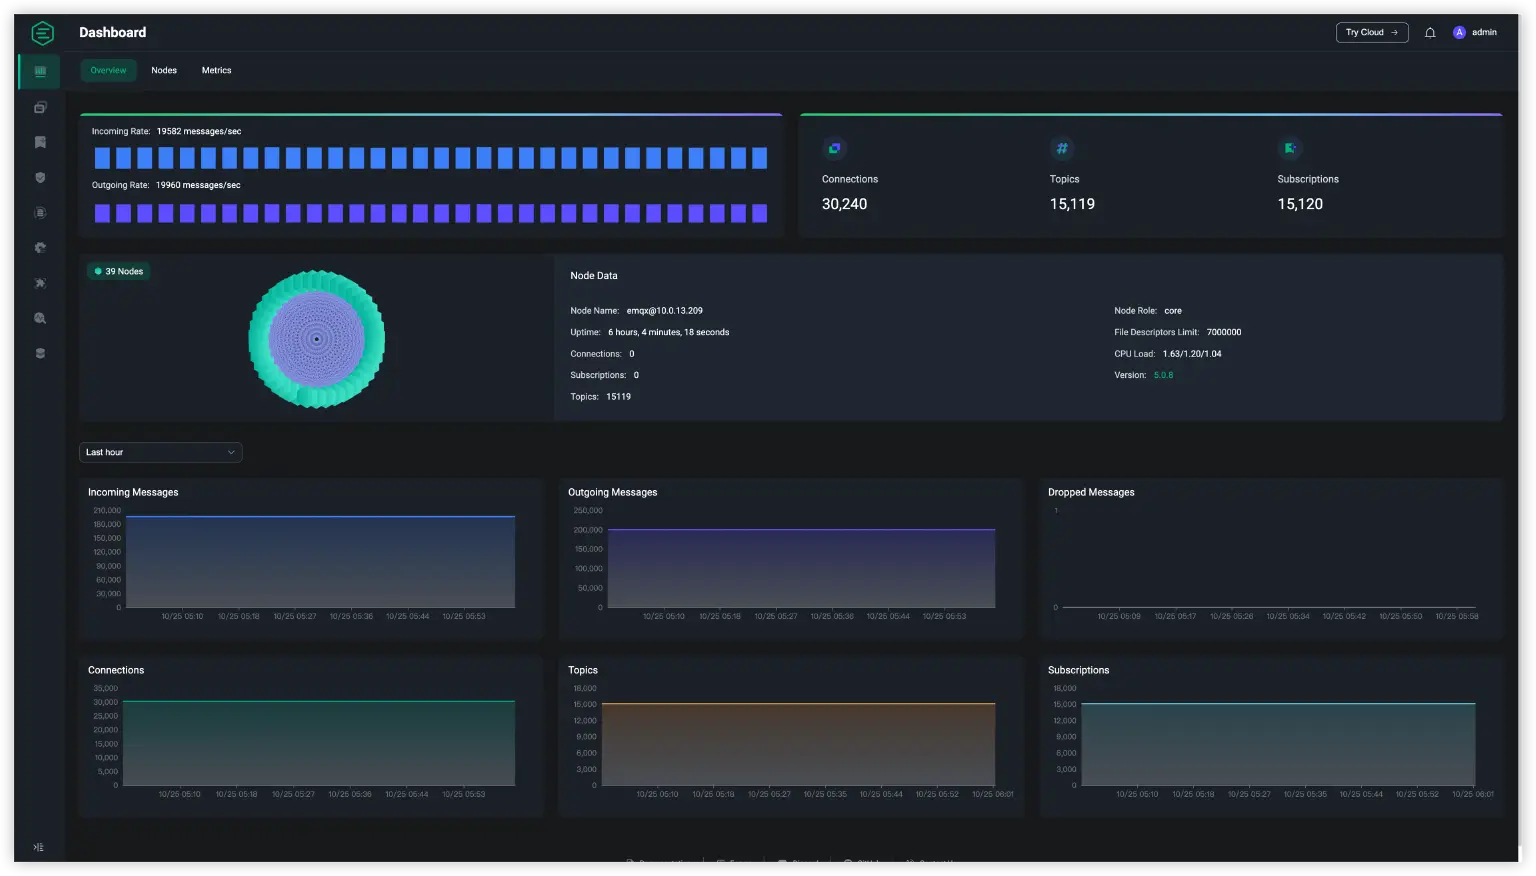Click the Try Cloud button
The image size is (1536, 876).
(1371, 32)
